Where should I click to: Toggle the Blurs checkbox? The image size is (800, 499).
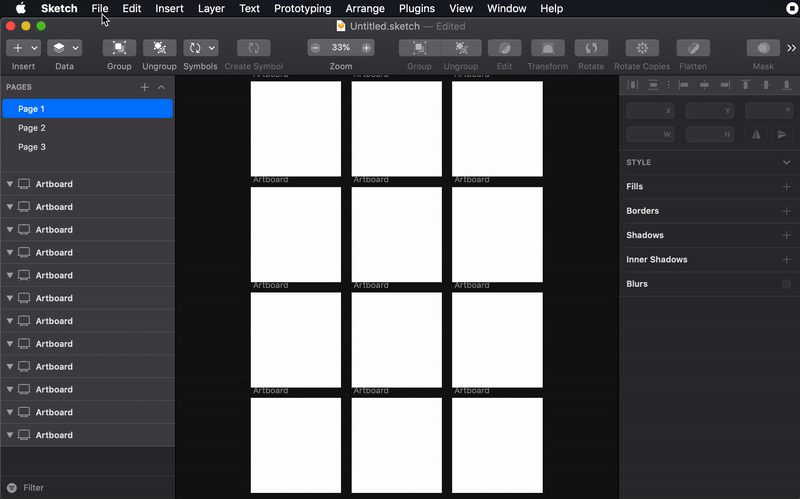786,284
